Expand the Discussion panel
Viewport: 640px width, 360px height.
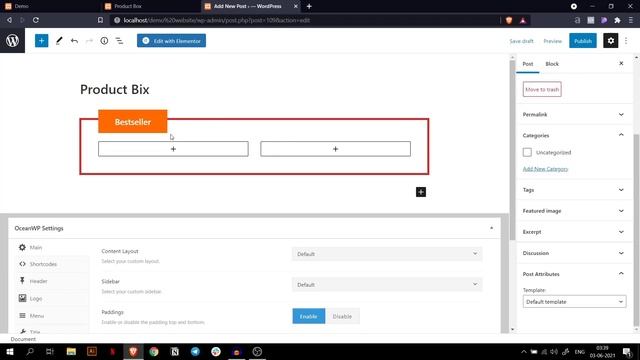click(x=574, y=253)
